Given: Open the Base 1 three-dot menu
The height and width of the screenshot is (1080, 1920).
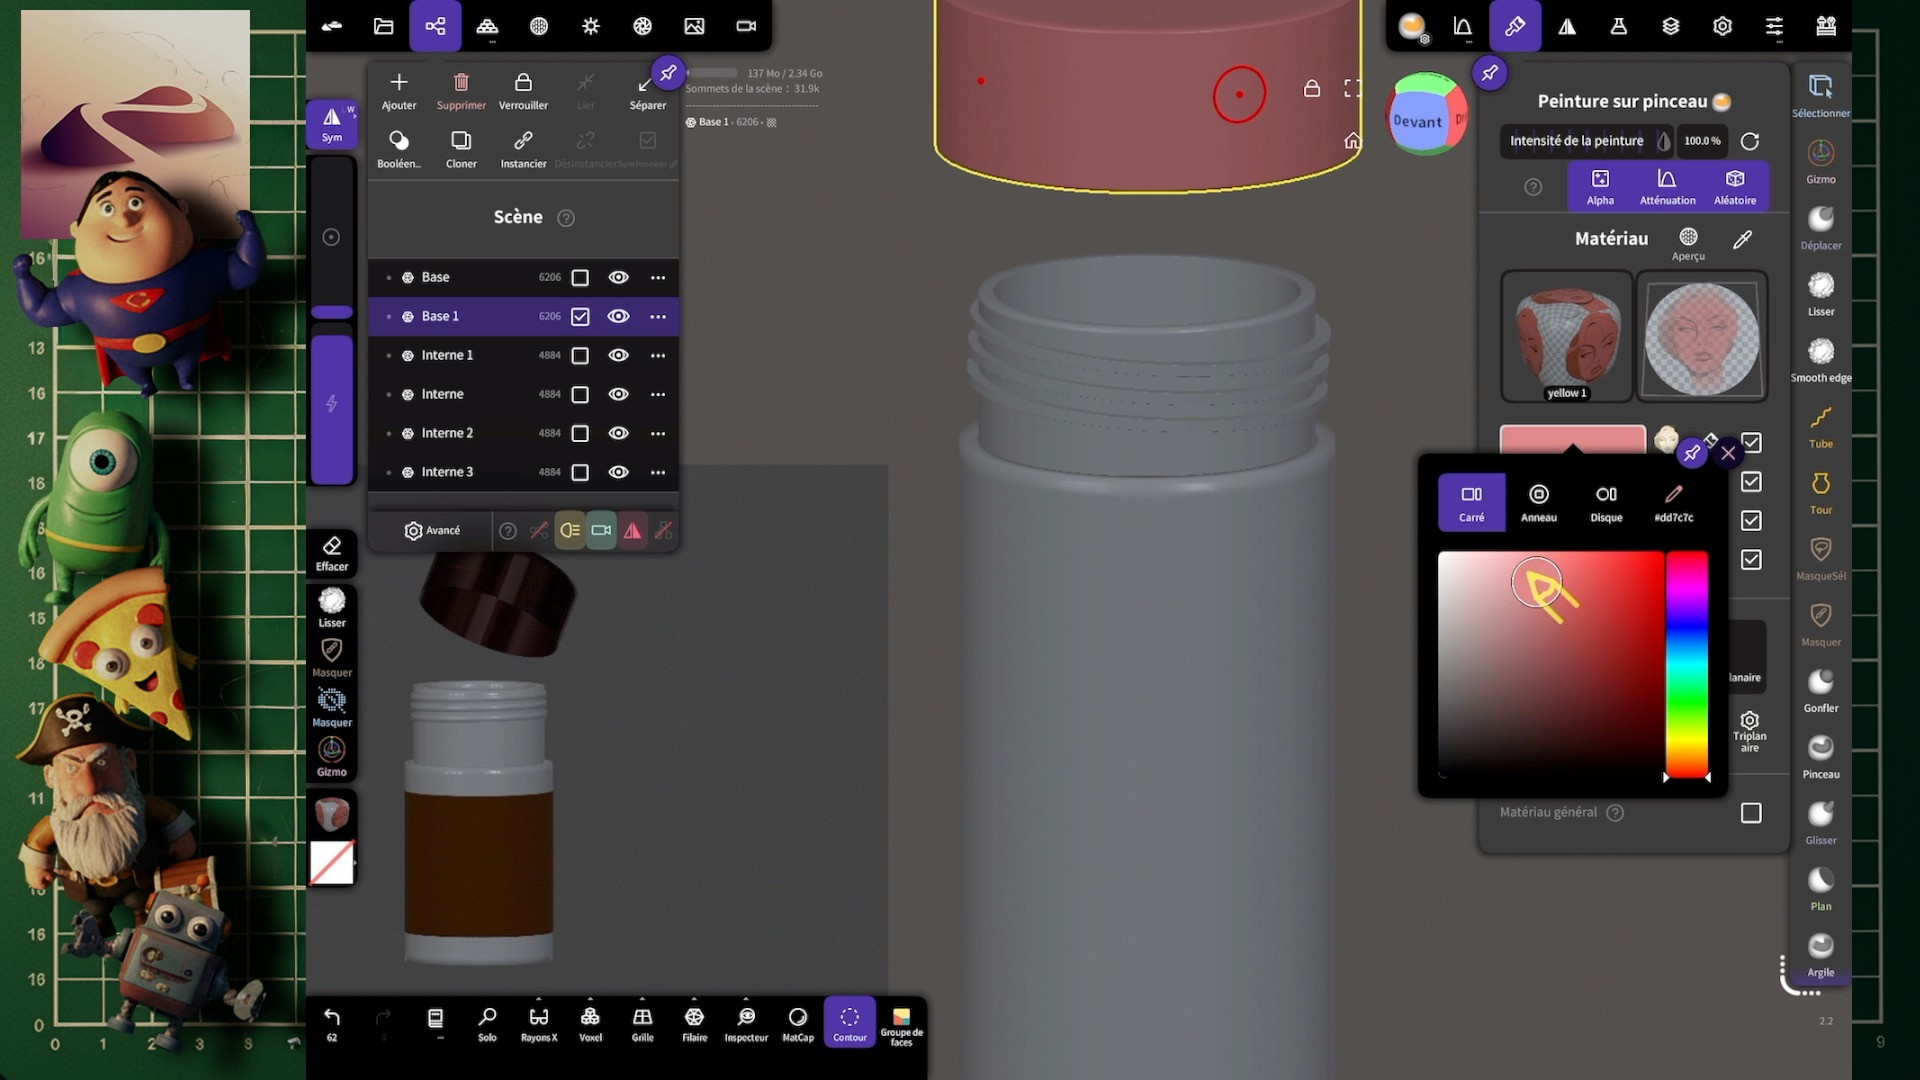Looking at the screenshot, I should (658, 317).
